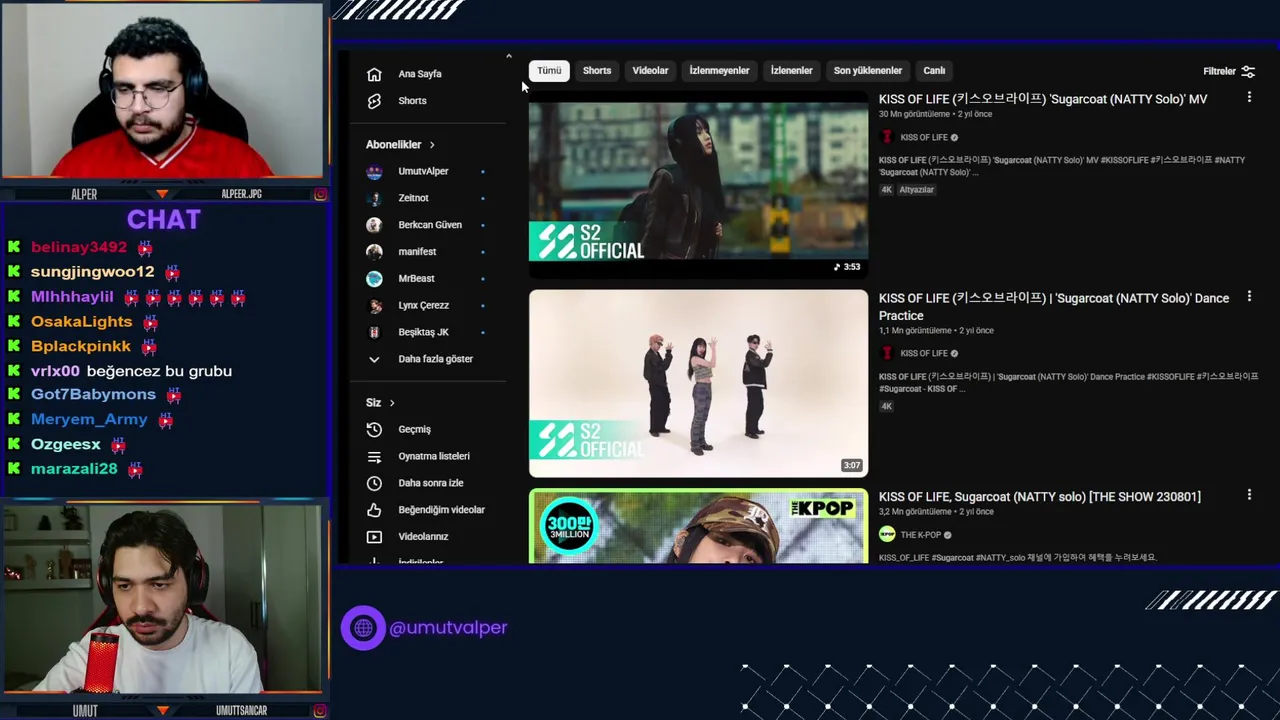
Task: Open Oynatma listeleri playlist icon
Action: coord(374,456)
